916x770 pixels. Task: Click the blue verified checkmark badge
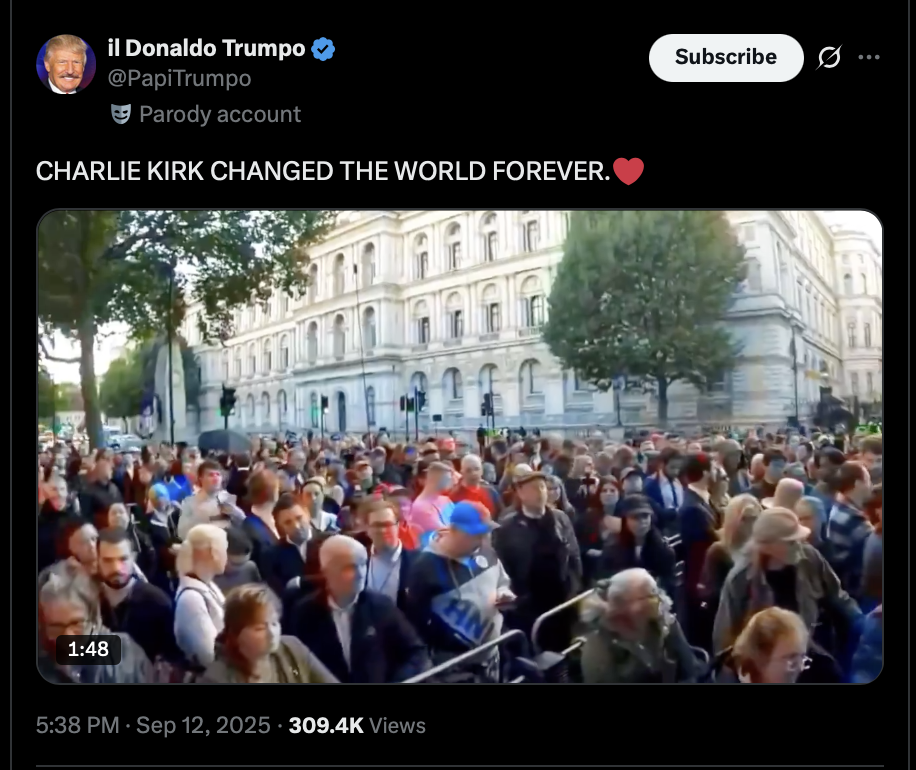[323, 49]
